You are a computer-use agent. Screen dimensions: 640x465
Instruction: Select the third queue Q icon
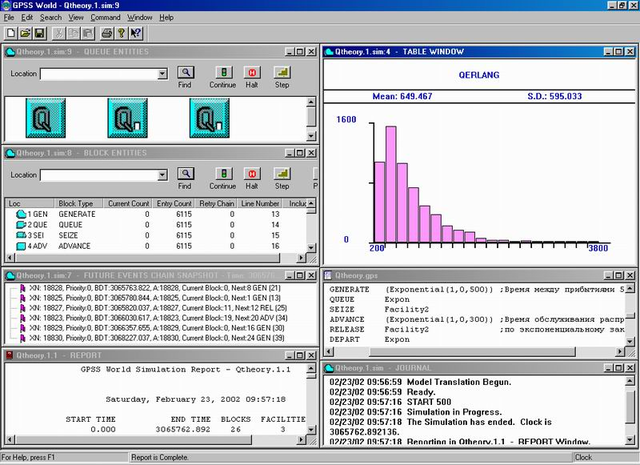coord(209,118)
